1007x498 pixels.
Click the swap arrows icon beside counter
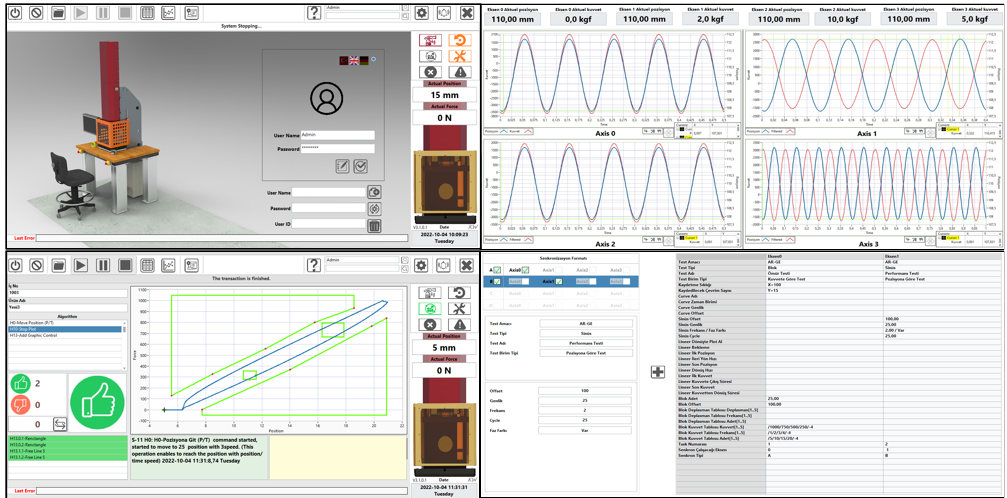click(x=59, y=424)
